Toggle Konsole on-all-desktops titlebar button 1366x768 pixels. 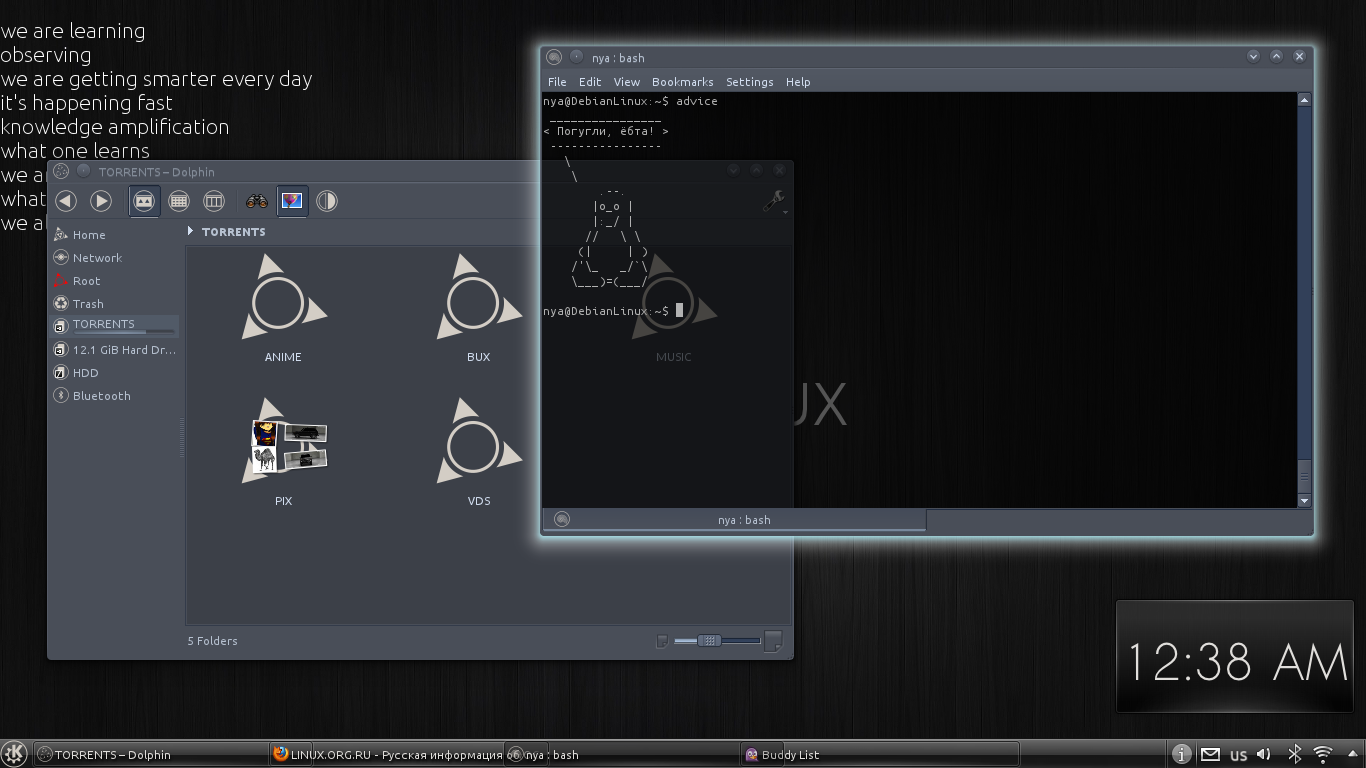pyautogui.click(x=576, y=57)
